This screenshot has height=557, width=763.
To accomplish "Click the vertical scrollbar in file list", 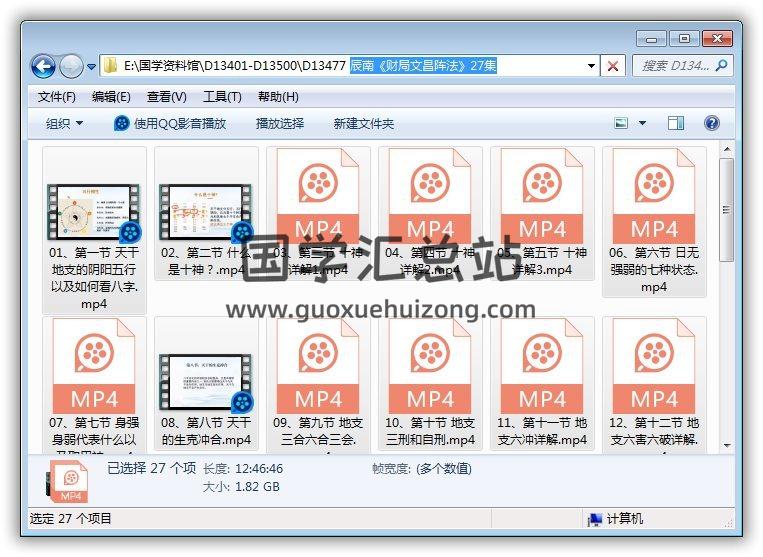I will coord(726,300).
